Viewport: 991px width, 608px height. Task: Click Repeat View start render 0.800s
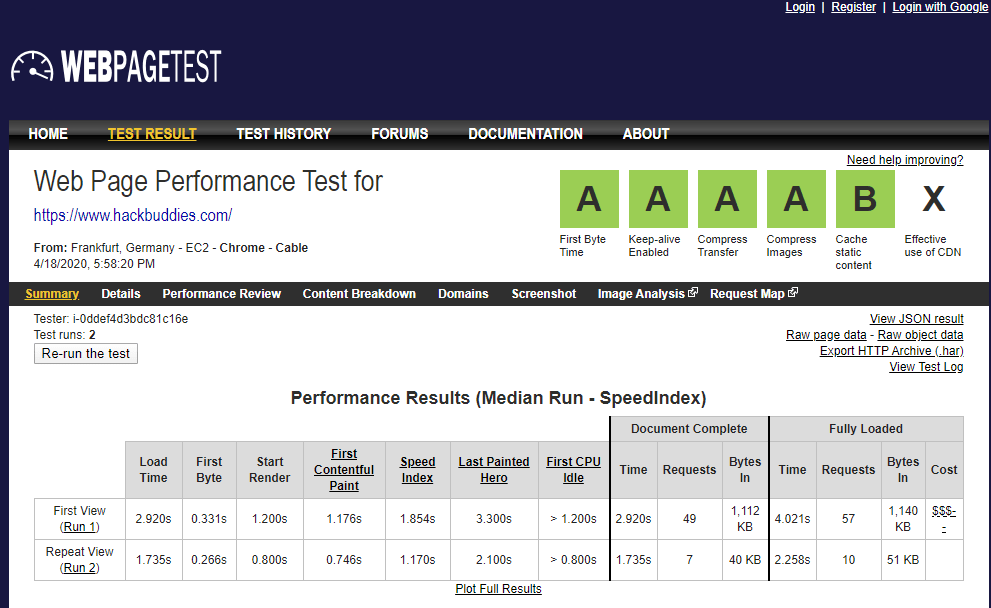[269, 560]
